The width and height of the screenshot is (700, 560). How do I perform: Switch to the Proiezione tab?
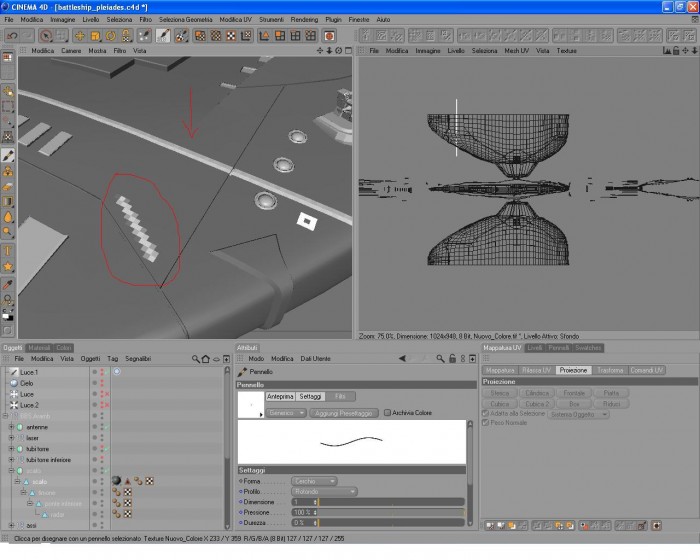(x=573, y=370)
